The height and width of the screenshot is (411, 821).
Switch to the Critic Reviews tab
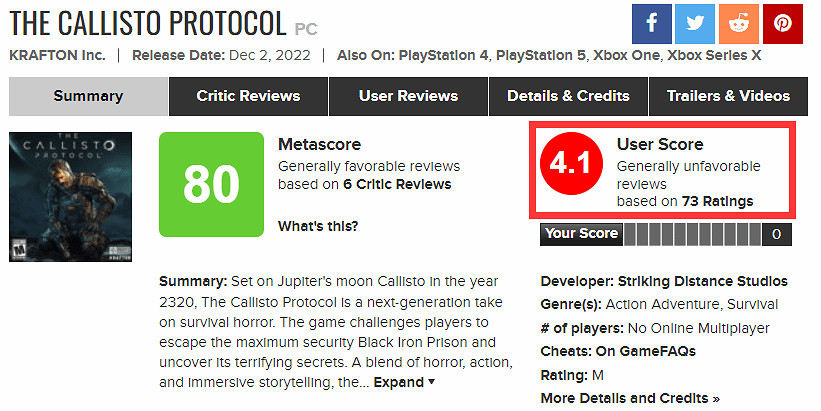click(248, 96)
